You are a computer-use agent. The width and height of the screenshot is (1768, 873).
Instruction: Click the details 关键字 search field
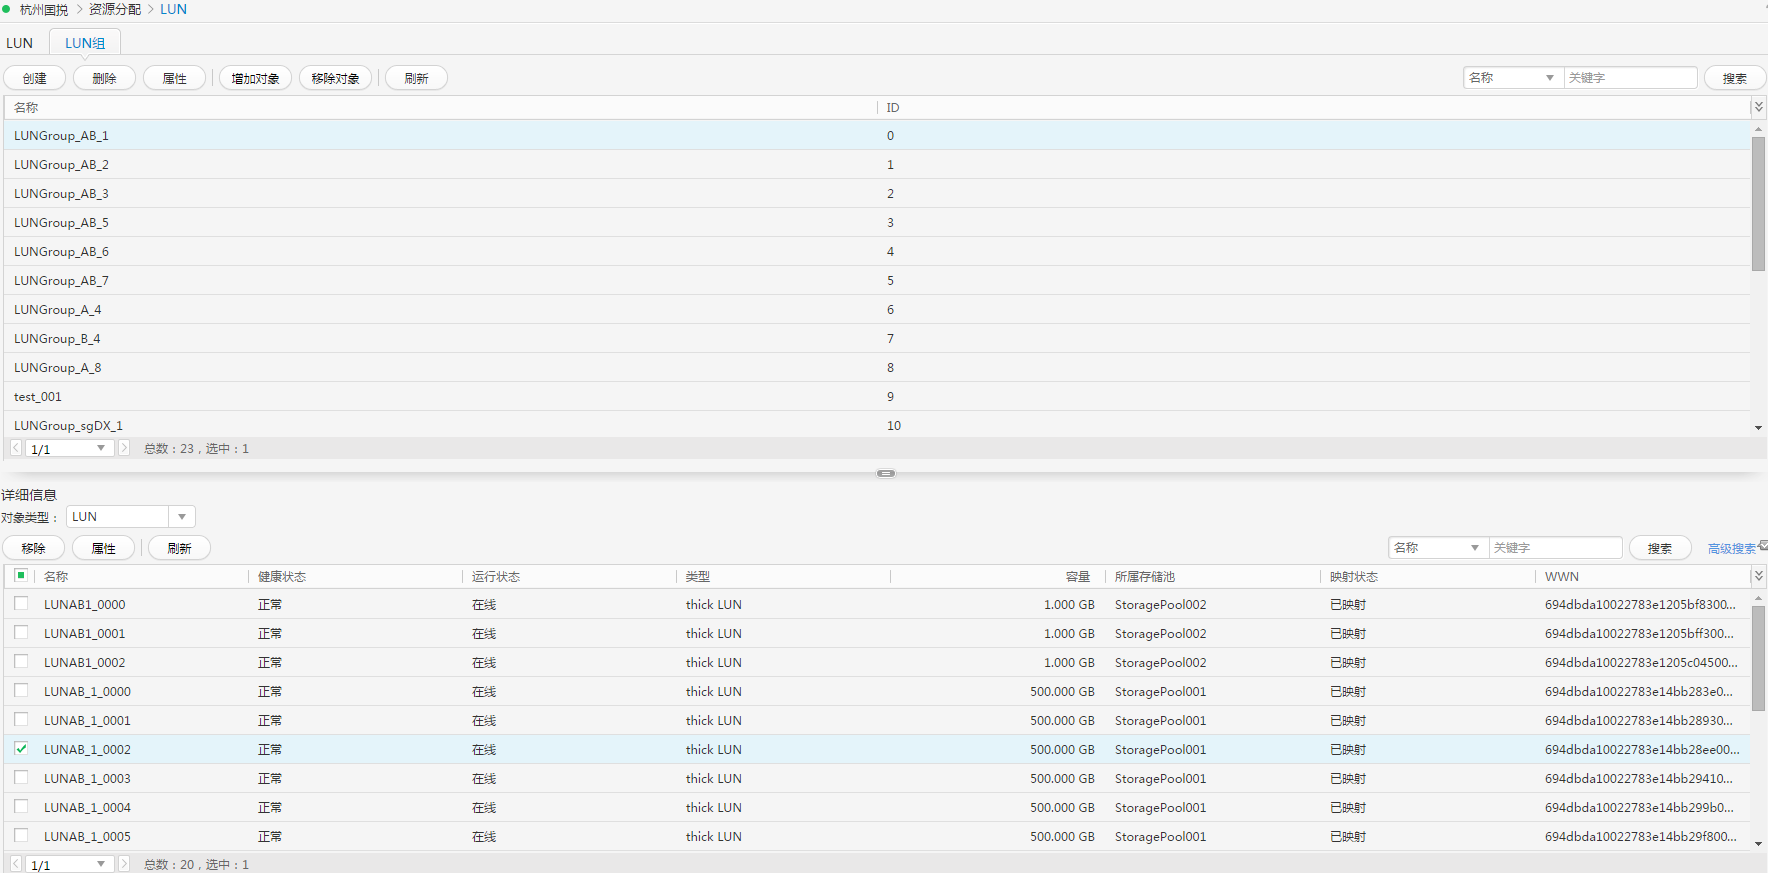pos(1555,547)
